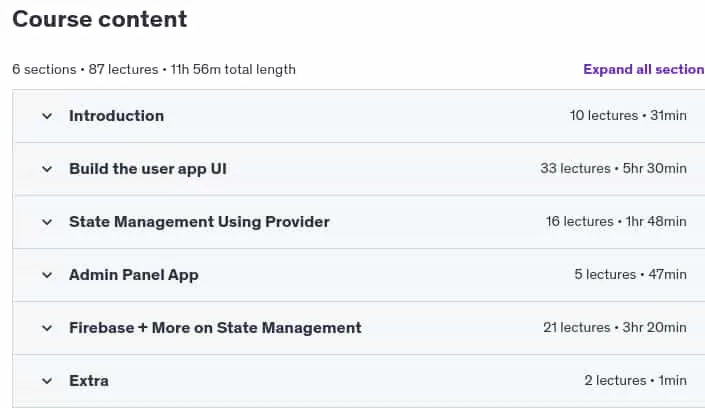The width and height of the screenshot is (705, 408).
Task: Expand the Introduction section chevron
Action: pyautogui.click(x=47, y=116)
